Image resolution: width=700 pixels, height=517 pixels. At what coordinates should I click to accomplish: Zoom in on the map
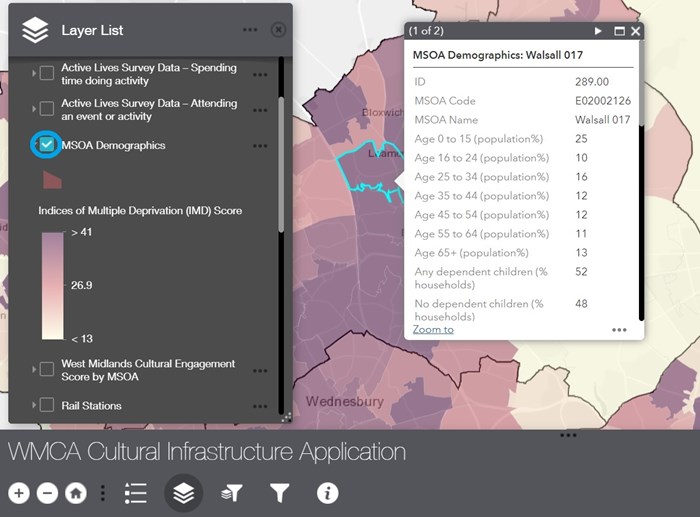19,493
